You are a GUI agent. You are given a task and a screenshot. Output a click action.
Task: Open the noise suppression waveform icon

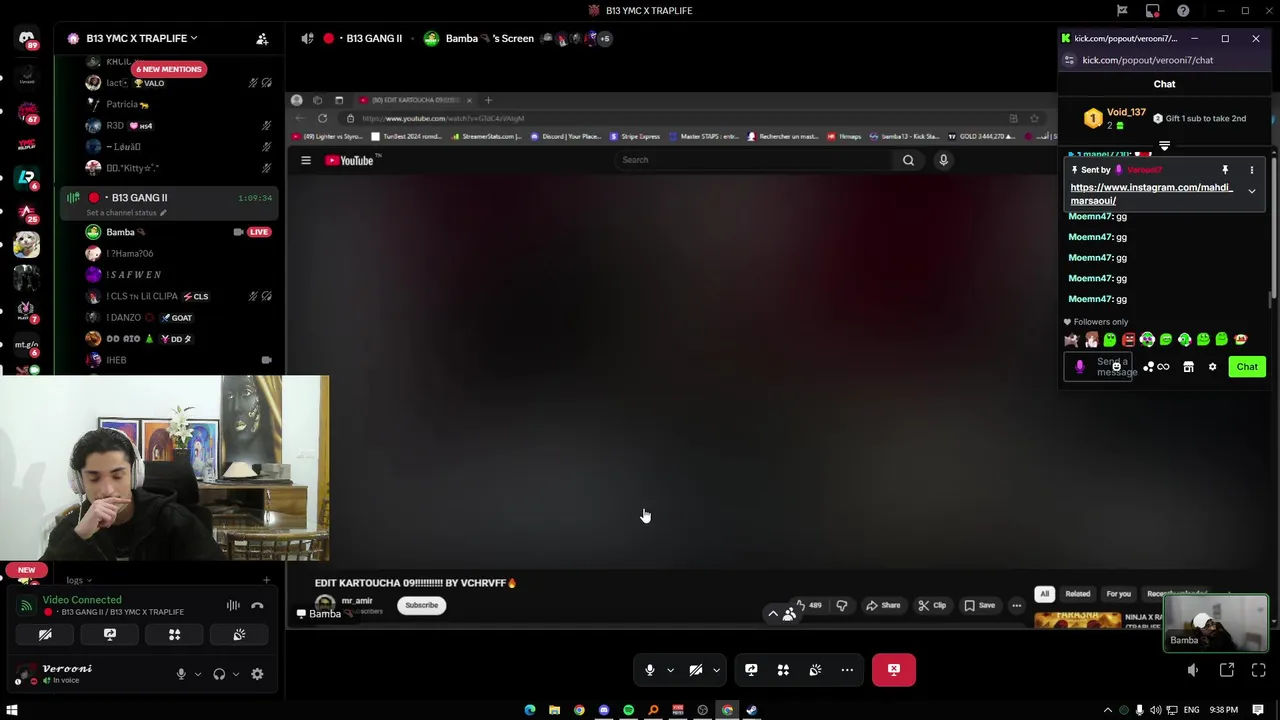[x=233, y=605]
